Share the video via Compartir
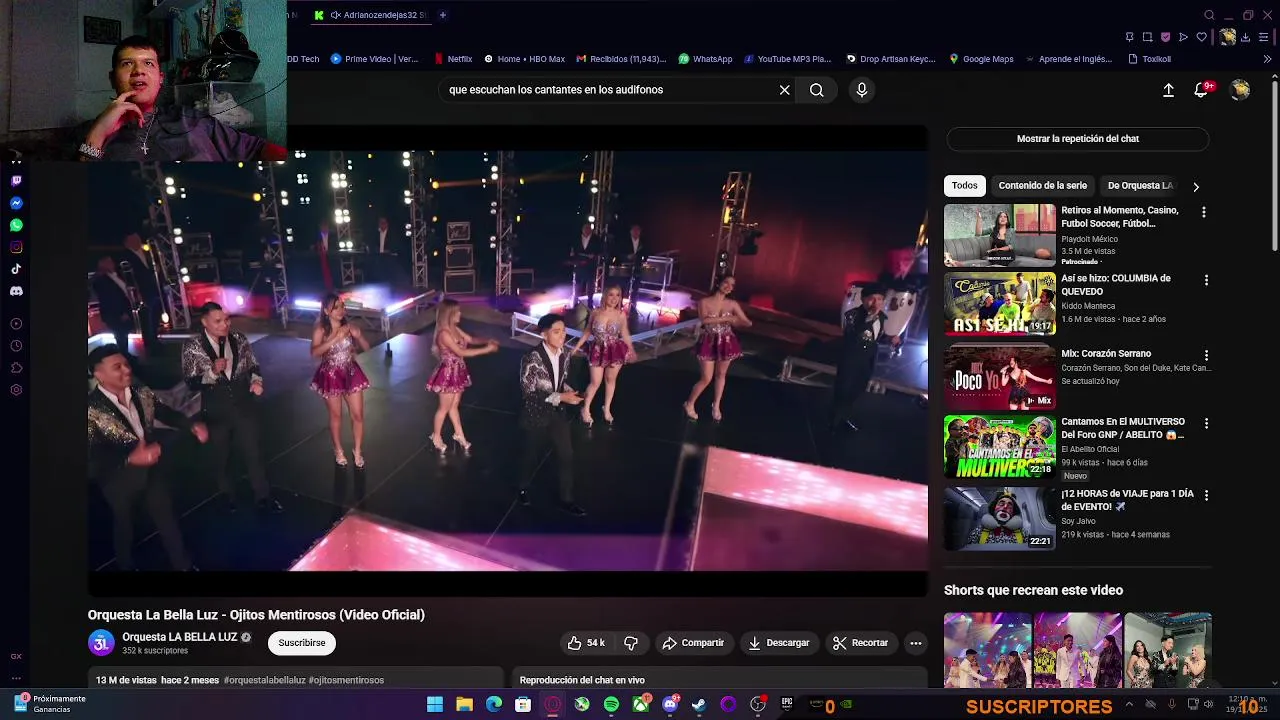Image resolution: width=1280 pixels, height=720 pixels. 693,643
